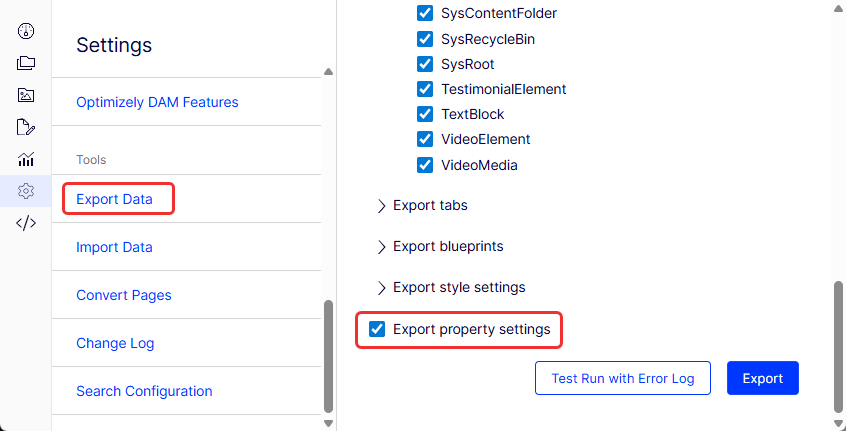Open the analytics chart icon

click(x=26, y=159)
